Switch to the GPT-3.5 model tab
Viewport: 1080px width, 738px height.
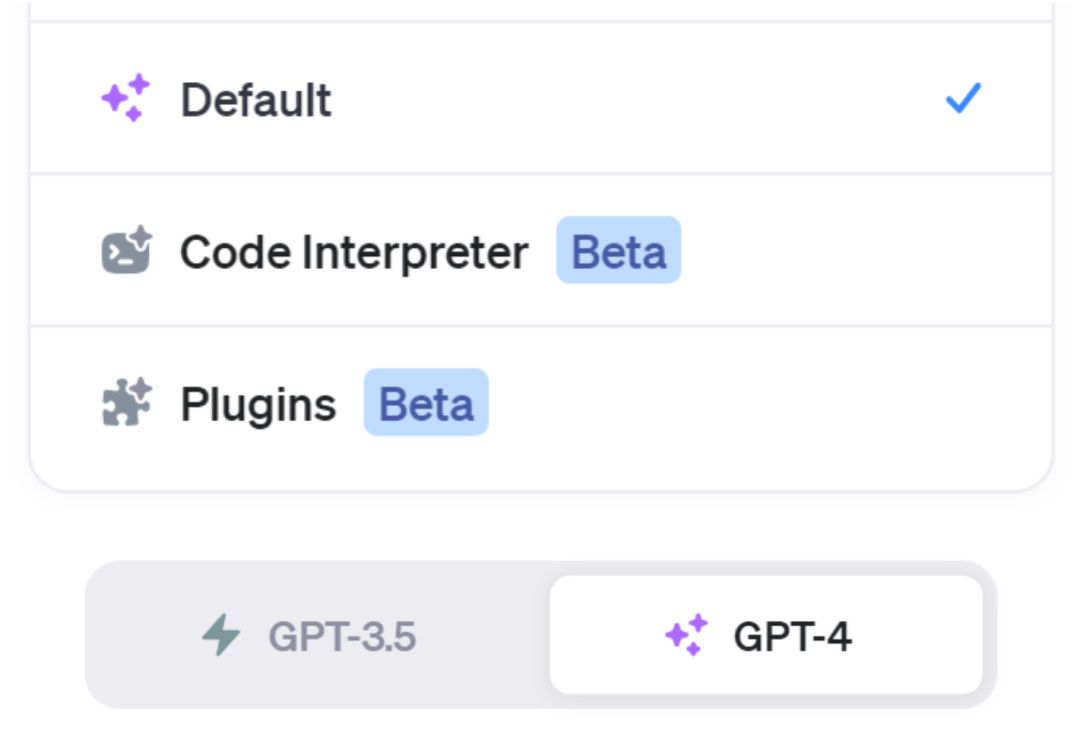[316, 635]
